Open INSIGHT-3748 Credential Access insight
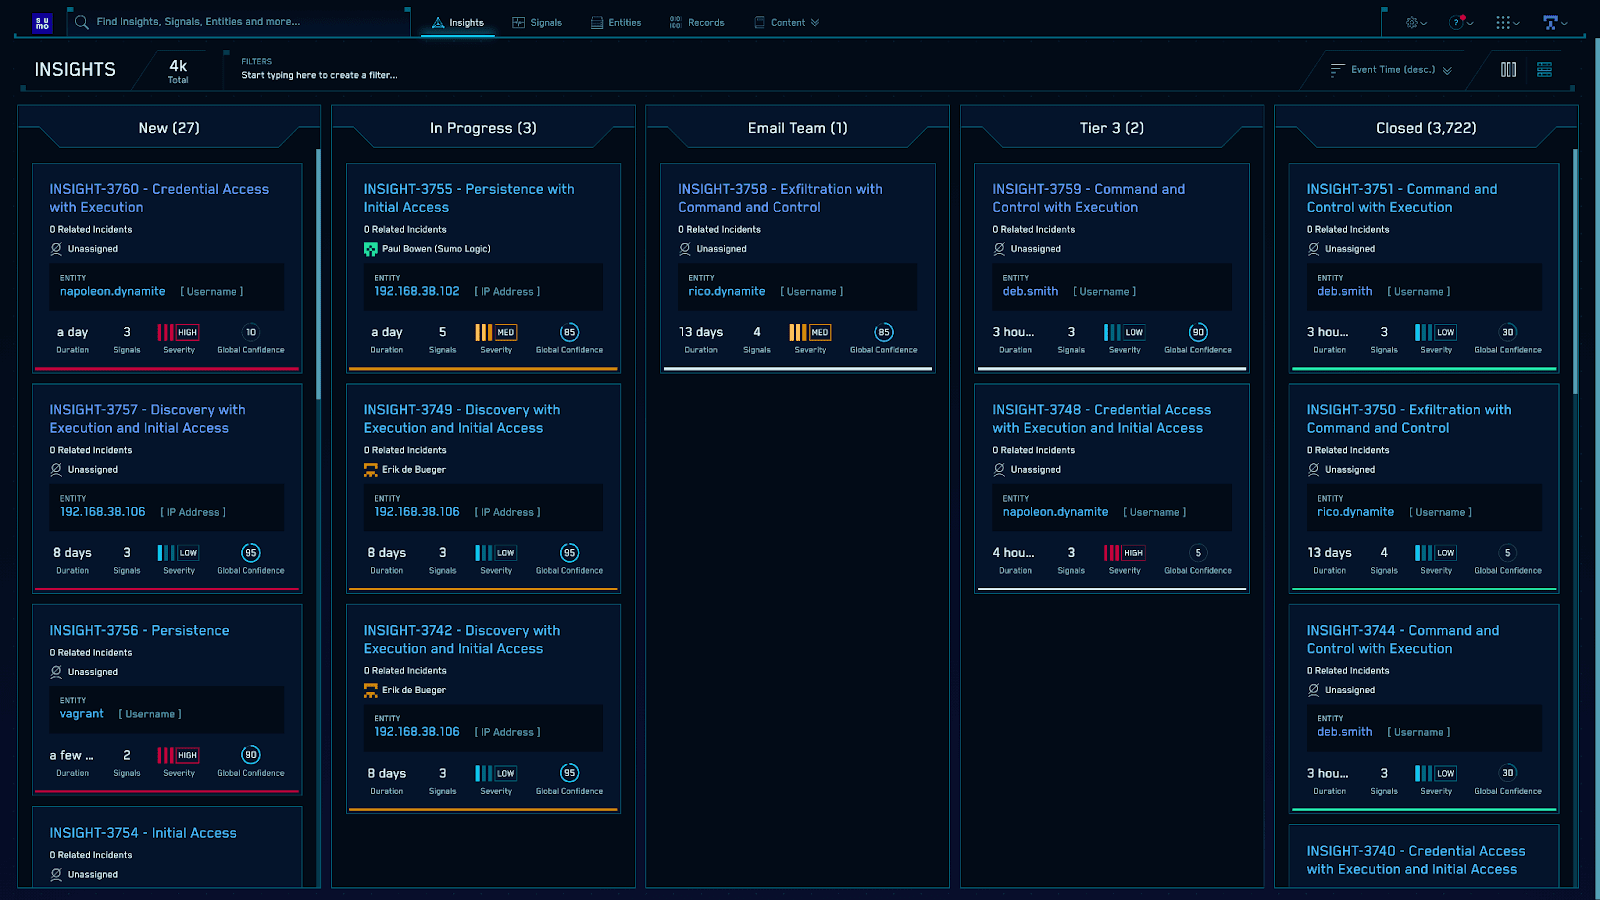1600x900 pixels. click(x=1101, y=419)
